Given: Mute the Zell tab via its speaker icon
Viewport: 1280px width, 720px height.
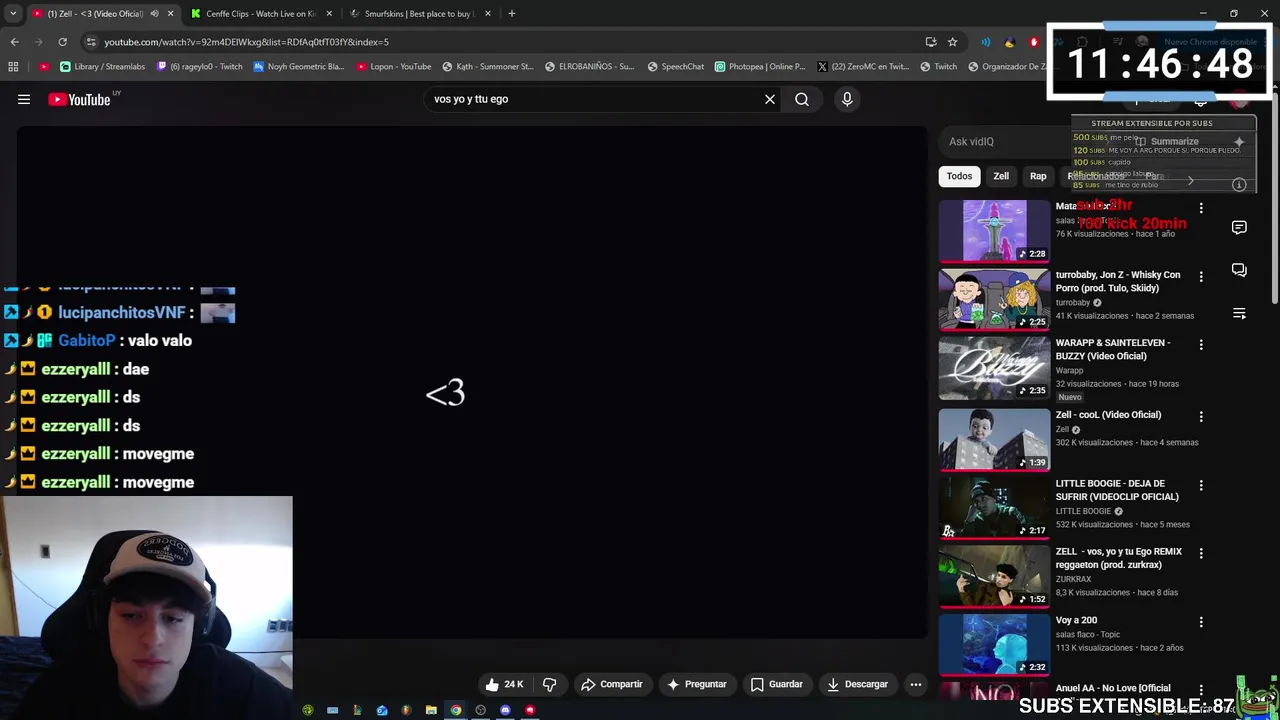Looking at the screenshot, I should click(x=153, y=14).
